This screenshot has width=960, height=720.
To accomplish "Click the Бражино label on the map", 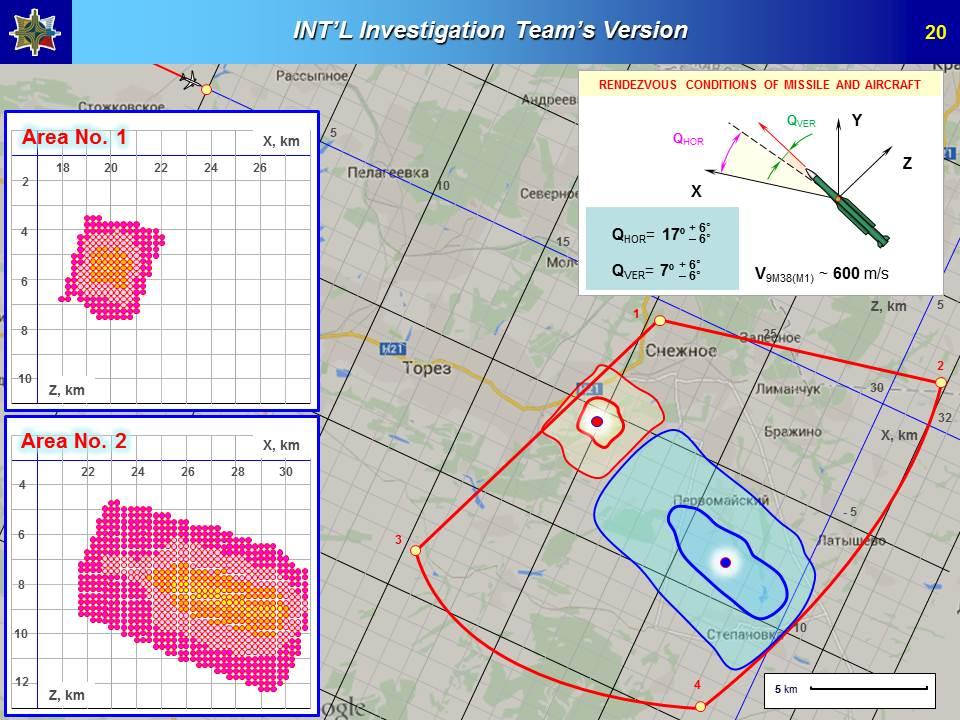I will [x=793, y=432].
